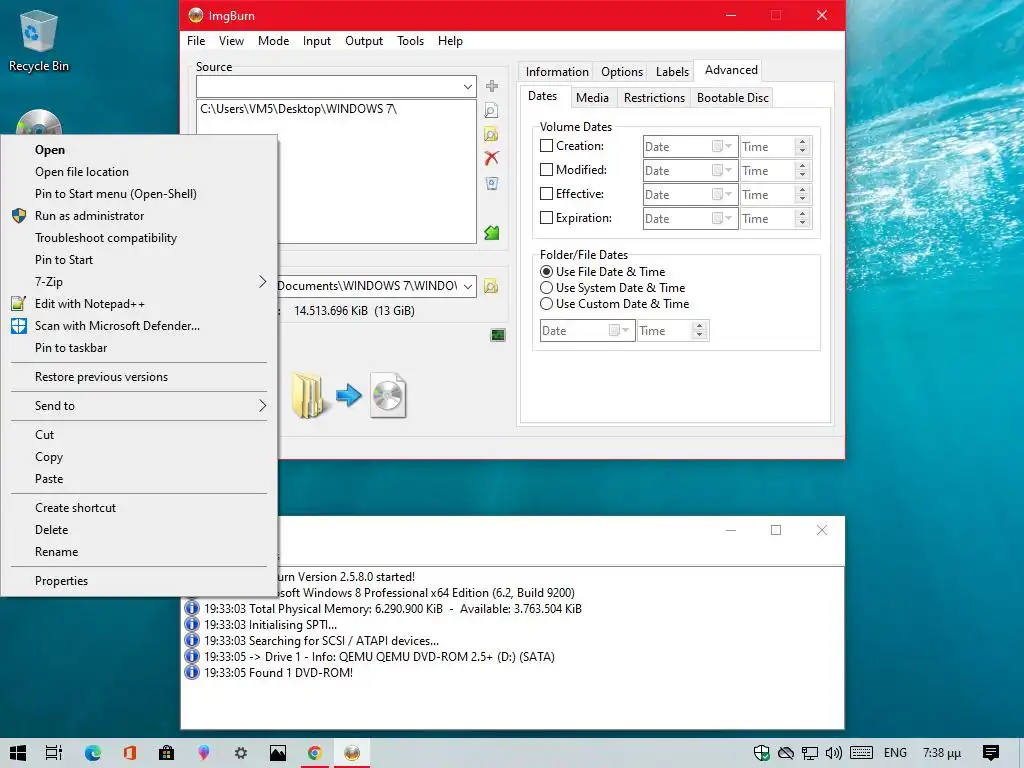Click the browse-for-folder icon beside Source list
Screen dimensions: 1024x768
click(491, 135)
